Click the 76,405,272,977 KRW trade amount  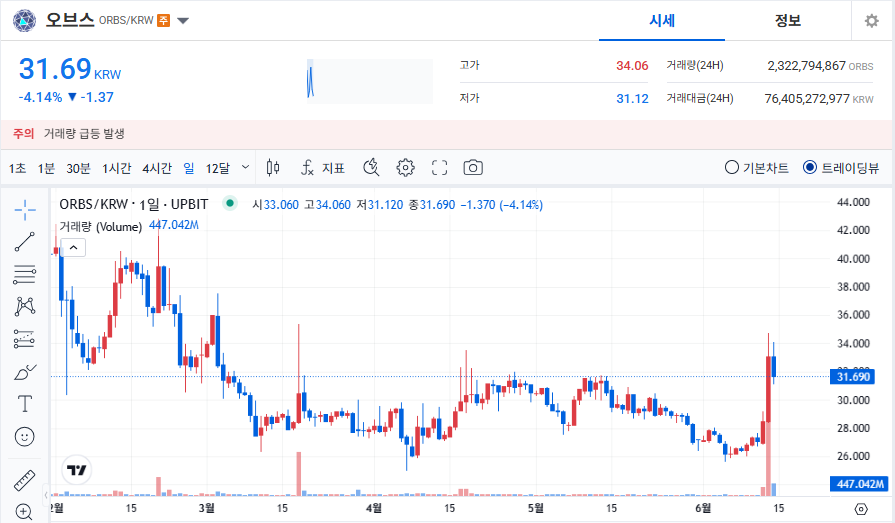(x=819, y=99)
